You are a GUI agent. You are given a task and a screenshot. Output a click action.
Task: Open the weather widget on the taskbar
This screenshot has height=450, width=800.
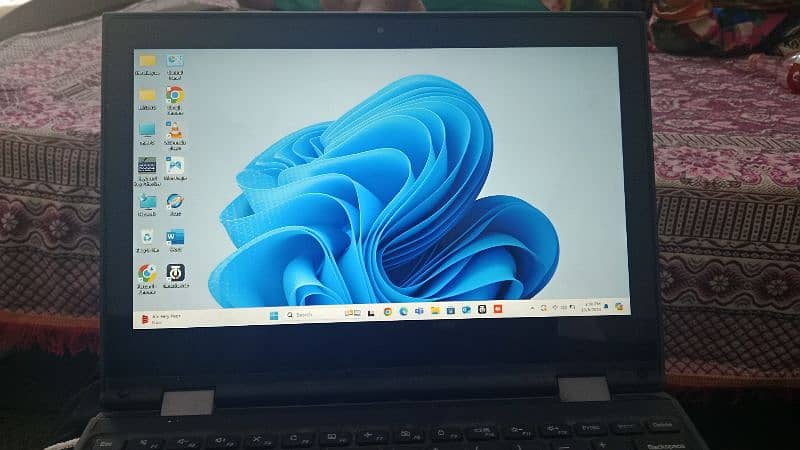160,319
